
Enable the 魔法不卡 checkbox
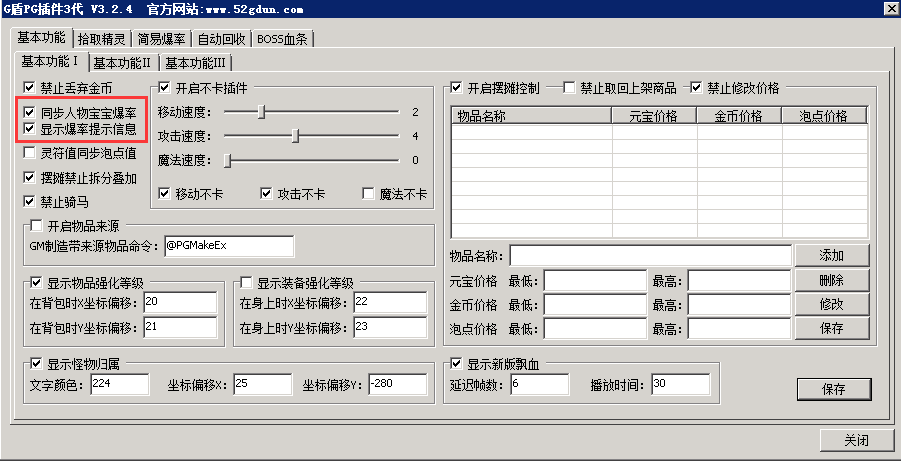(368, 194)
